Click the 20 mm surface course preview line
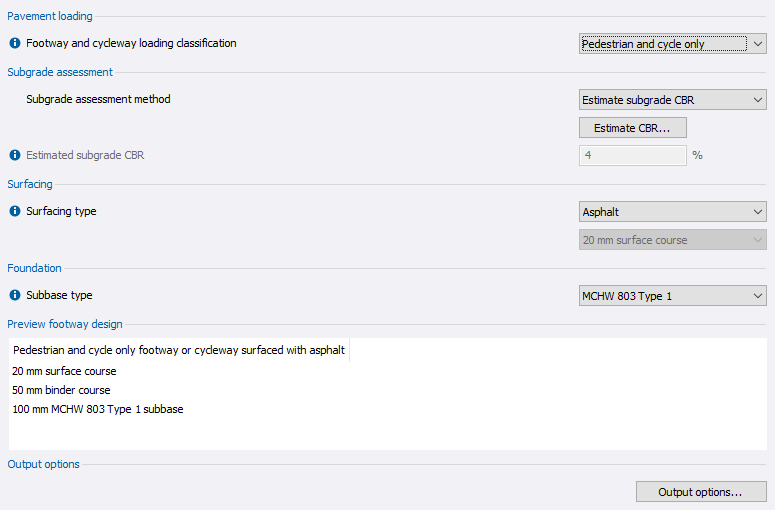Viewport: 775px width, 510px height. point(64,371)
